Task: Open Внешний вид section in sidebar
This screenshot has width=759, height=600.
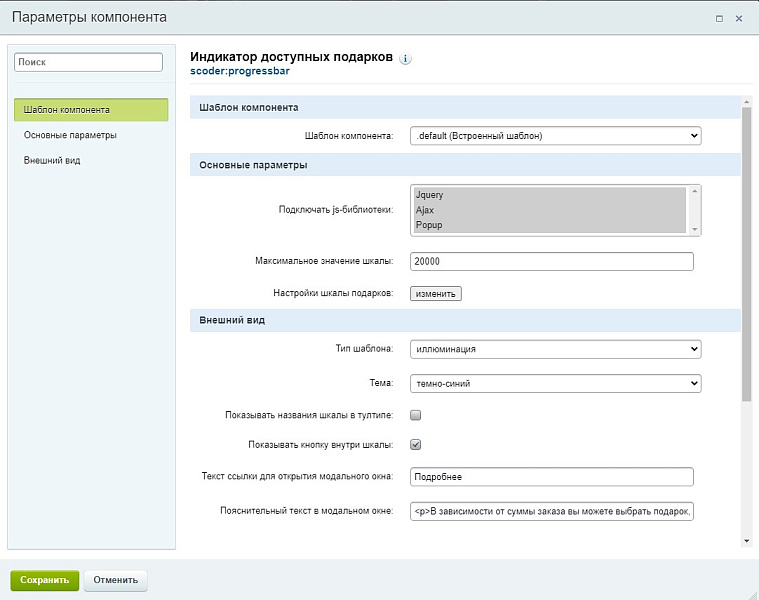Action: [52, 160]
